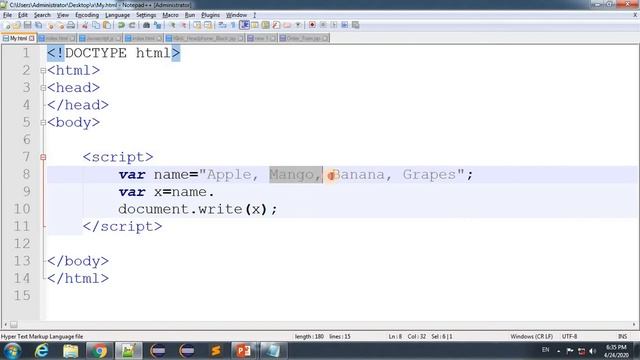Screen dimensions: 640x360
Task: Click the Open file toolbar icon
Action: point(16,25)
